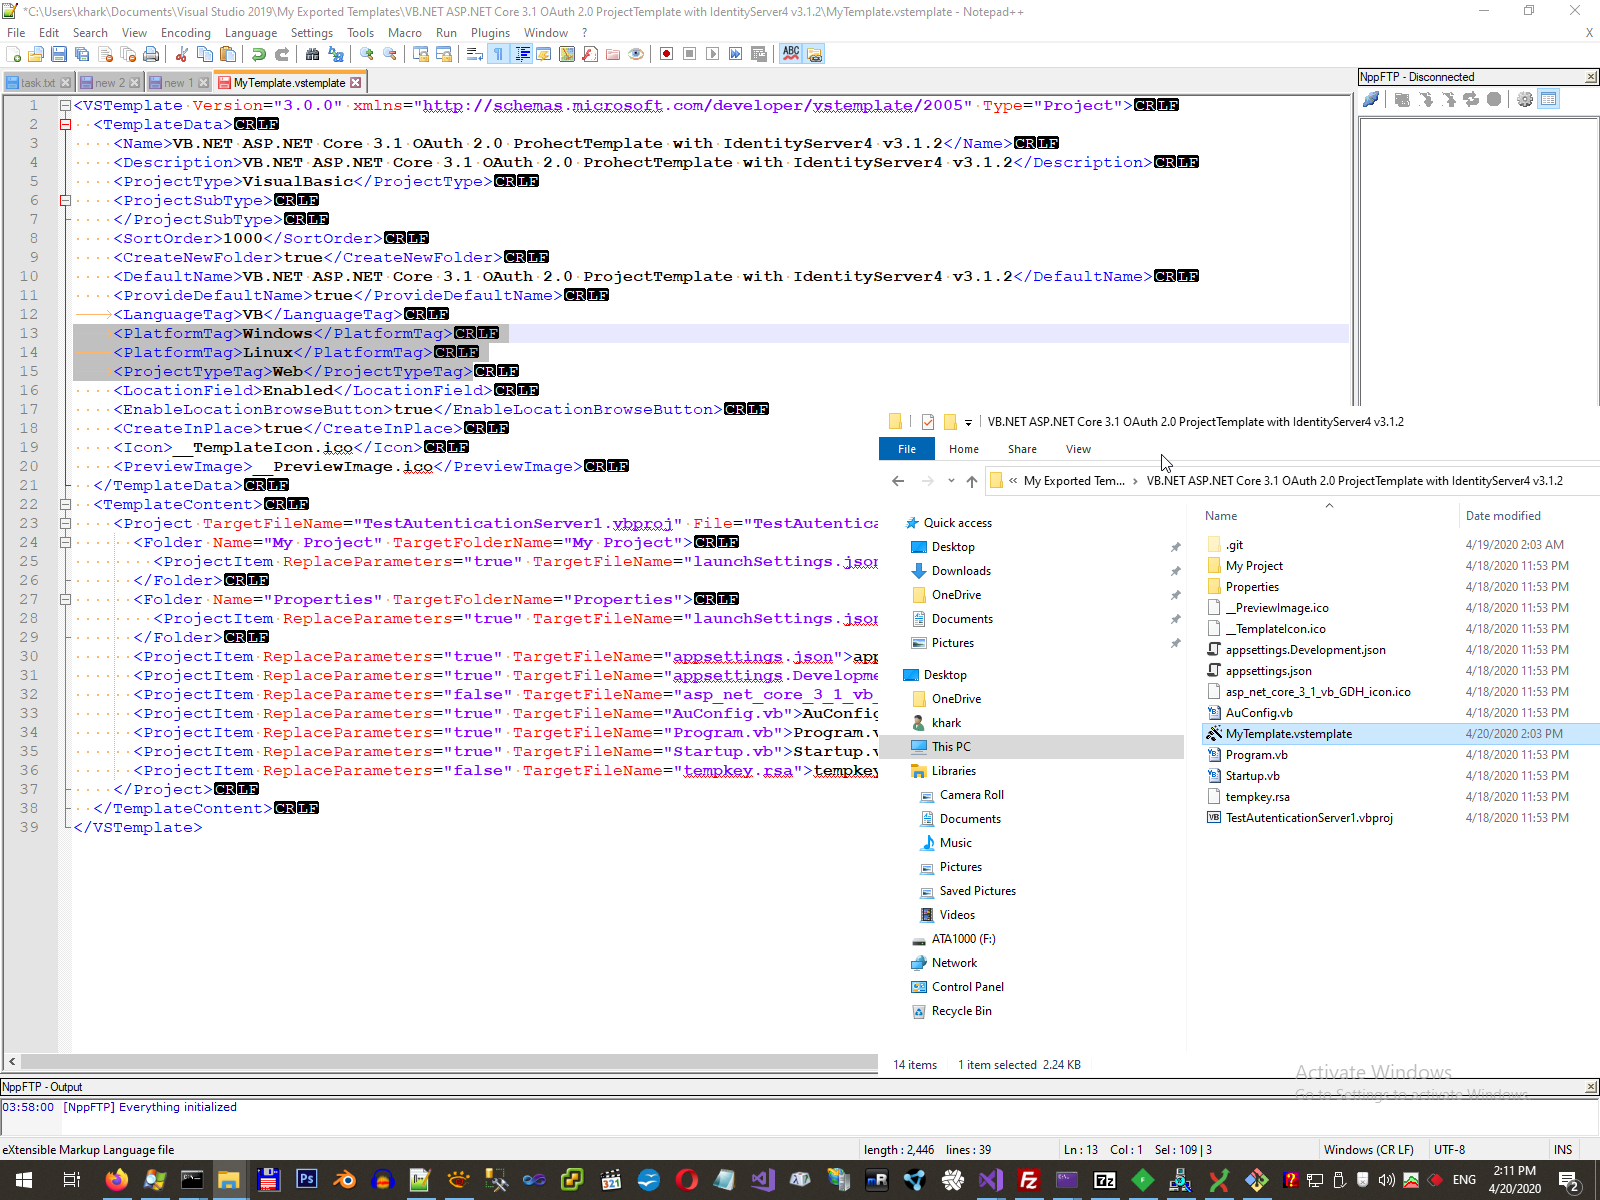Collapse the Project fold on line 23
Image resolution: width=1600 pixels, height=1200 pixels.
65,523
